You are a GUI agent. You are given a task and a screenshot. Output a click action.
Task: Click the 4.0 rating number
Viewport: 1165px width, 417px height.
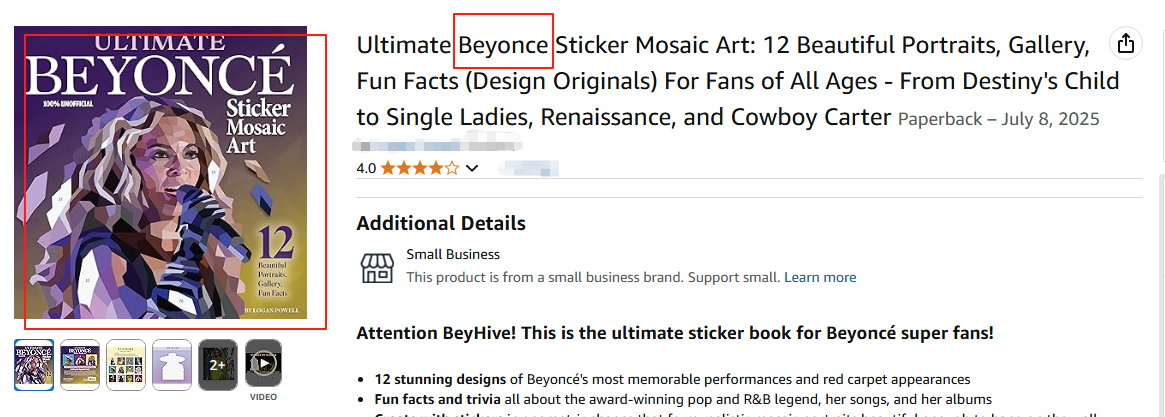366,168
